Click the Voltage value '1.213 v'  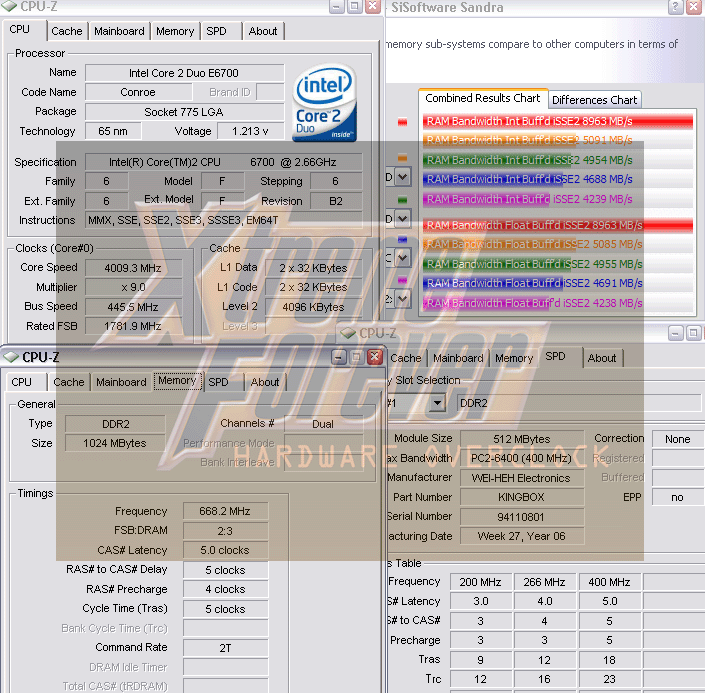(x=250, y=131)
